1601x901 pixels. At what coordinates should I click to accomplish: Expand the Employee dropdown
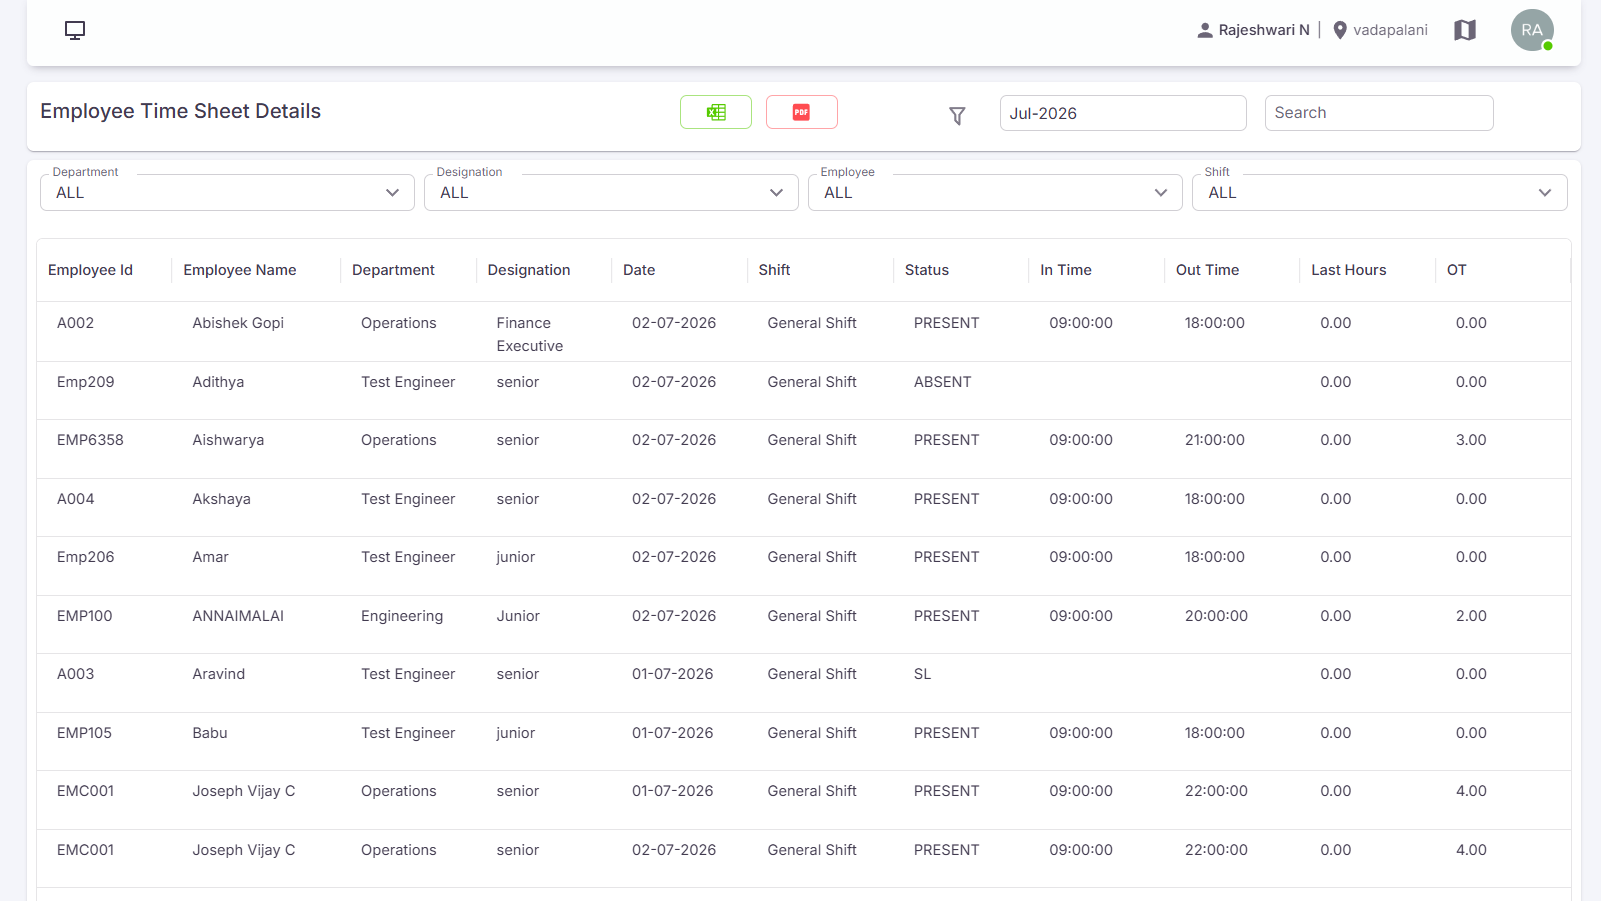click(995, 192)
